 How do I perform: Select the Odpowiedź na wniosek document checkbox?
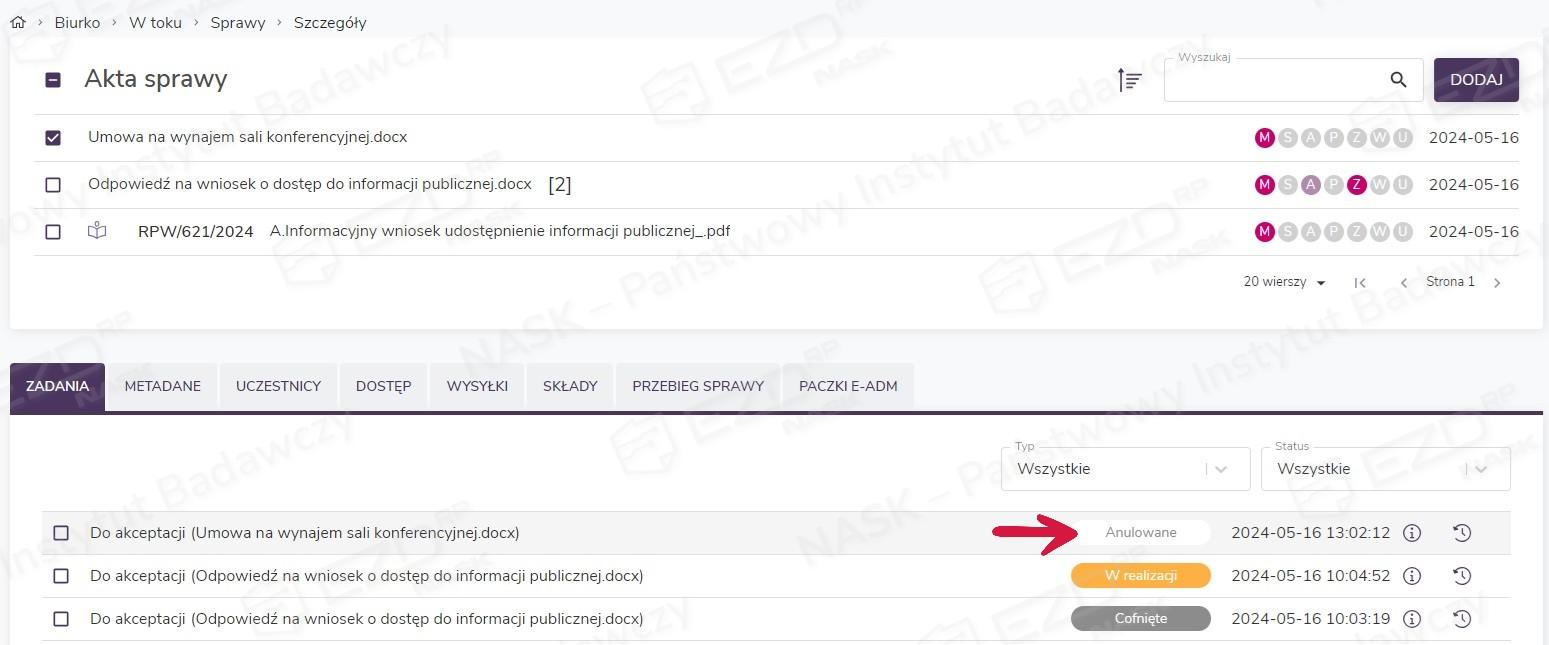pos(53,185)
